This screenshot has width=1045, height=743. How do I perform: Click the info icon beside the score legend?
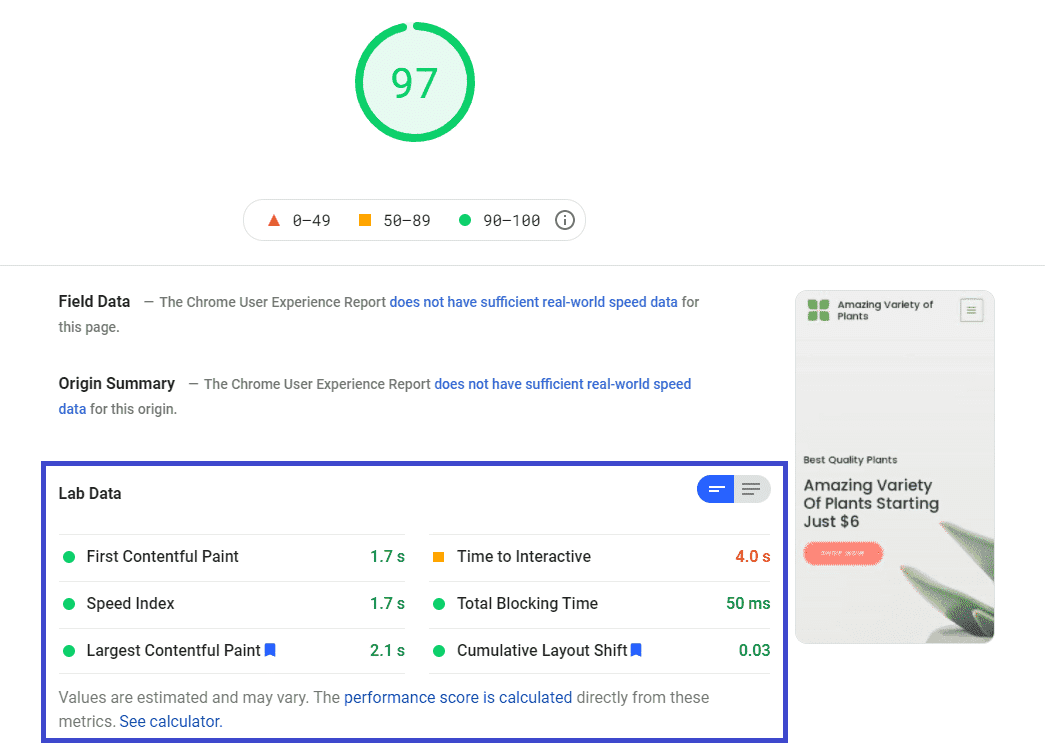[565, 220]
